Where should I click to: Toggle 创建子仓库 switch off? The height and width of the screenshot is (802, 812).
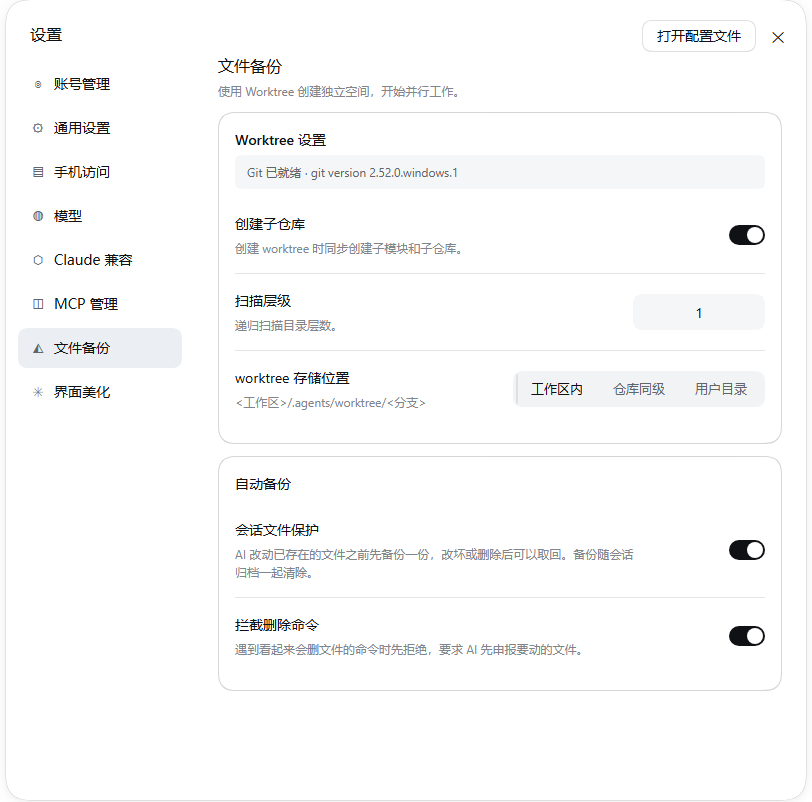746,235
